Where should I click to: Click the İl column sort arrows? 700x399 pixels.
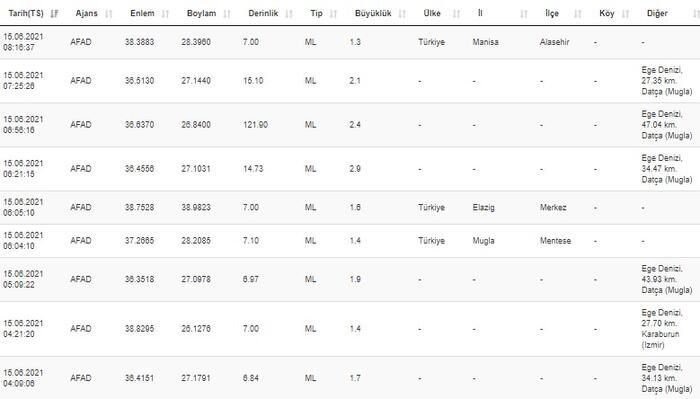click(x=524, y=14)
